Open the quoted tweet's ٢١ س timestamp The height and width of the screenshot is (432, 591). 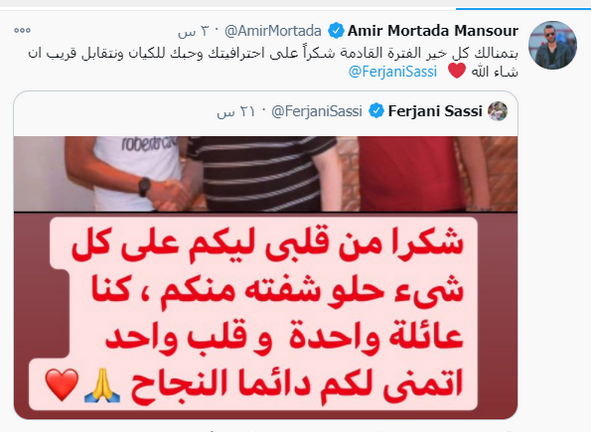click(236, 112)
